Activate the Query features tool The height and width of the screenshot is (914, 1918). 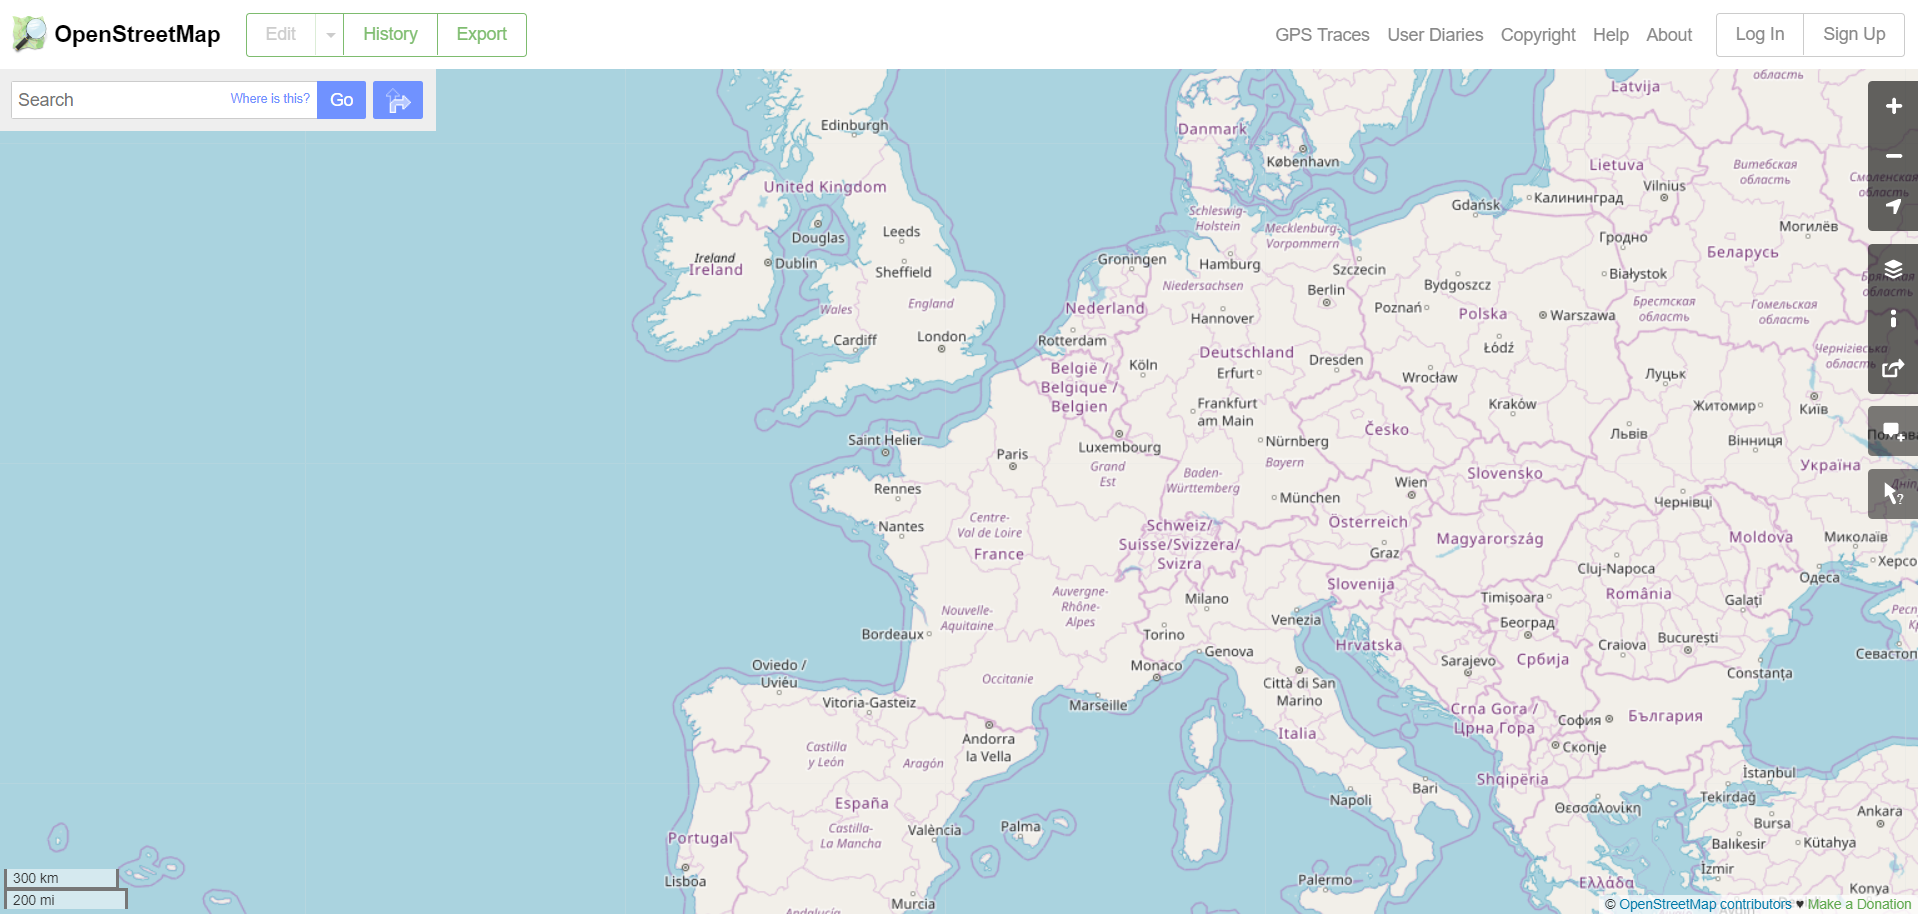click(1893, 494)
